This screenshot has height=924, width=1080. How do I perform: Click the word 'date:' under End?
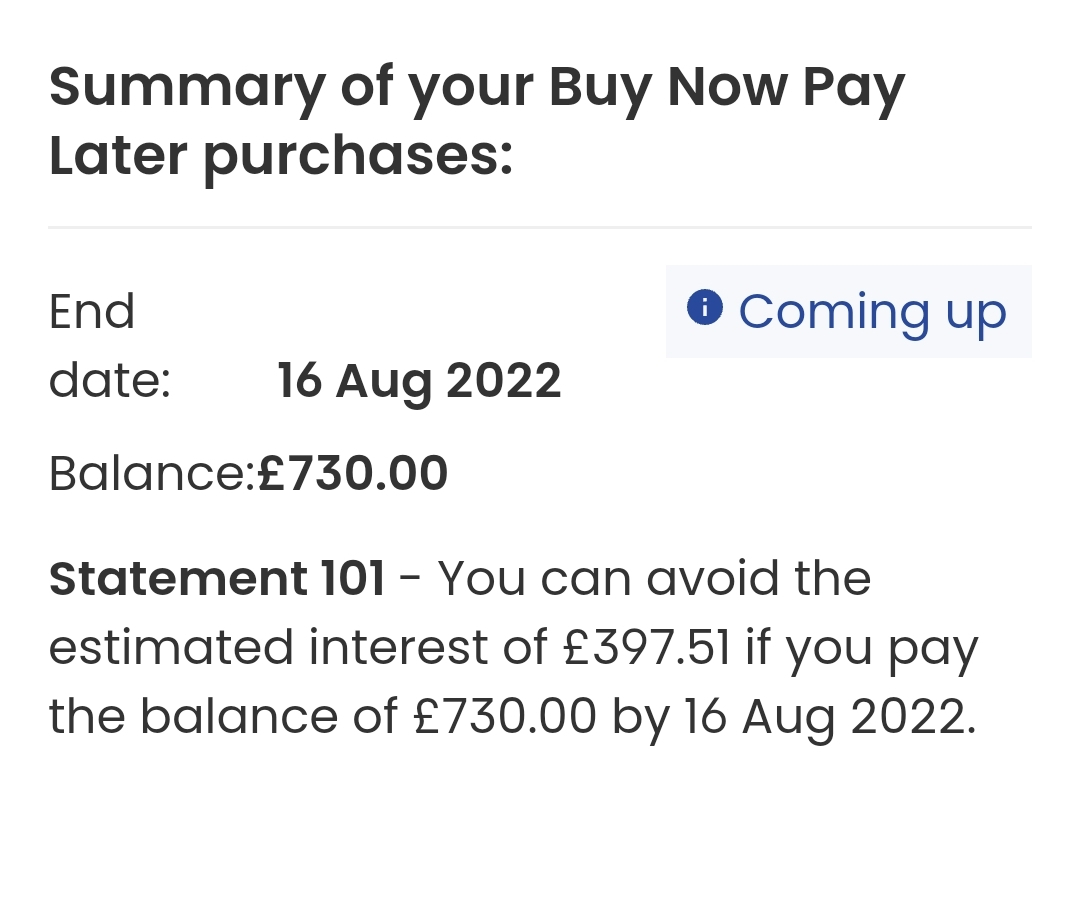click(110, 380)
